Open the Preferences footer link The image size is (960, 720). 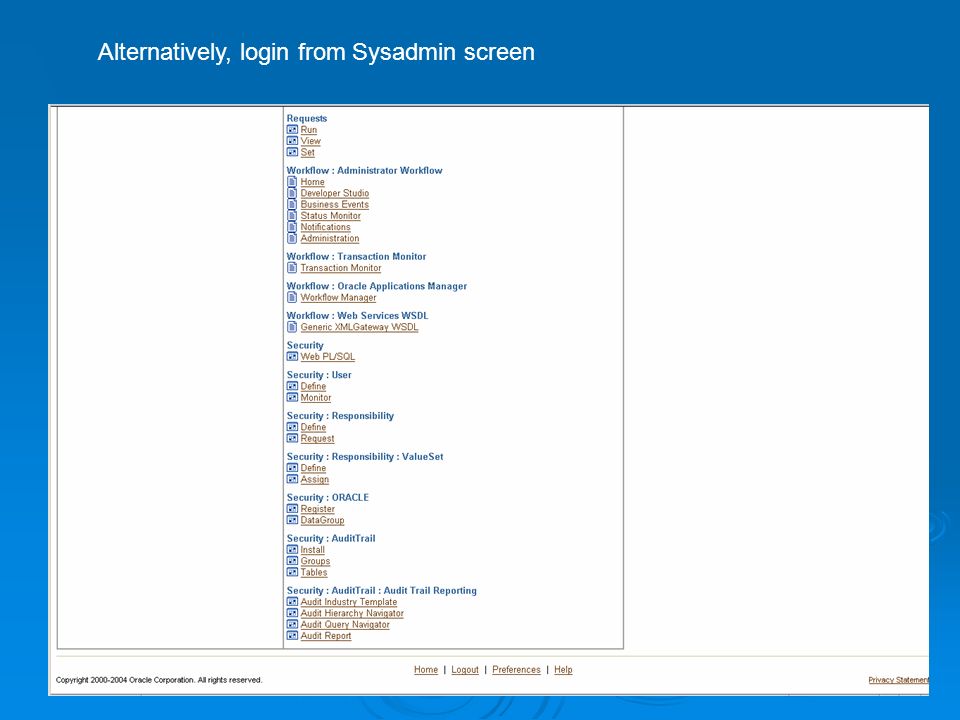pyautogui.click(x=516, y=670)
